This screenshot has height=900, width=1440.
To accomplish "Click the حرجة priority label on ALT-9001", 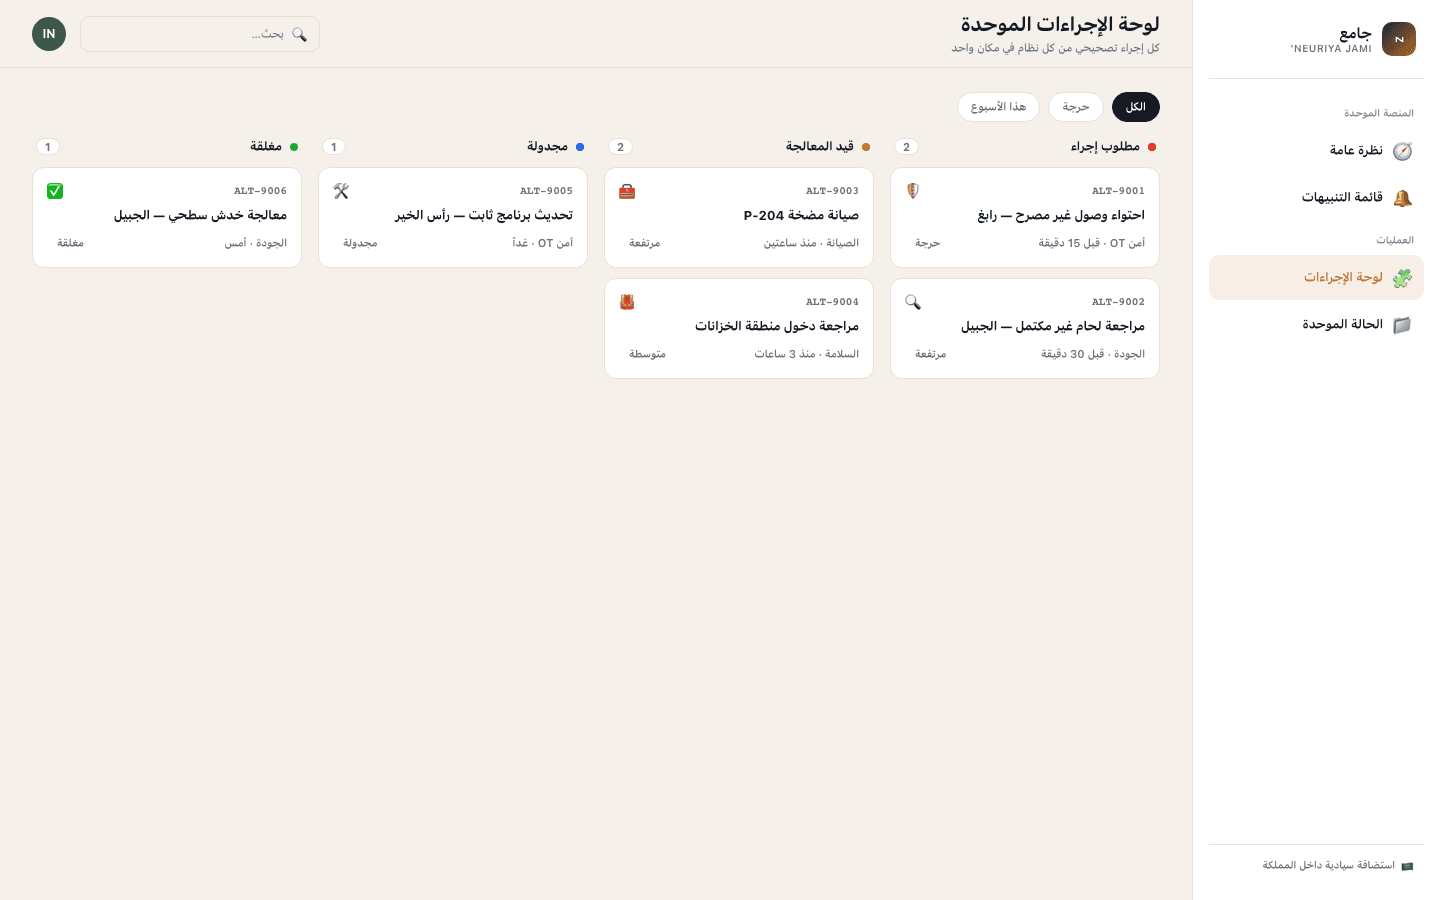I will pyautogui.click(x=927, y=243).
